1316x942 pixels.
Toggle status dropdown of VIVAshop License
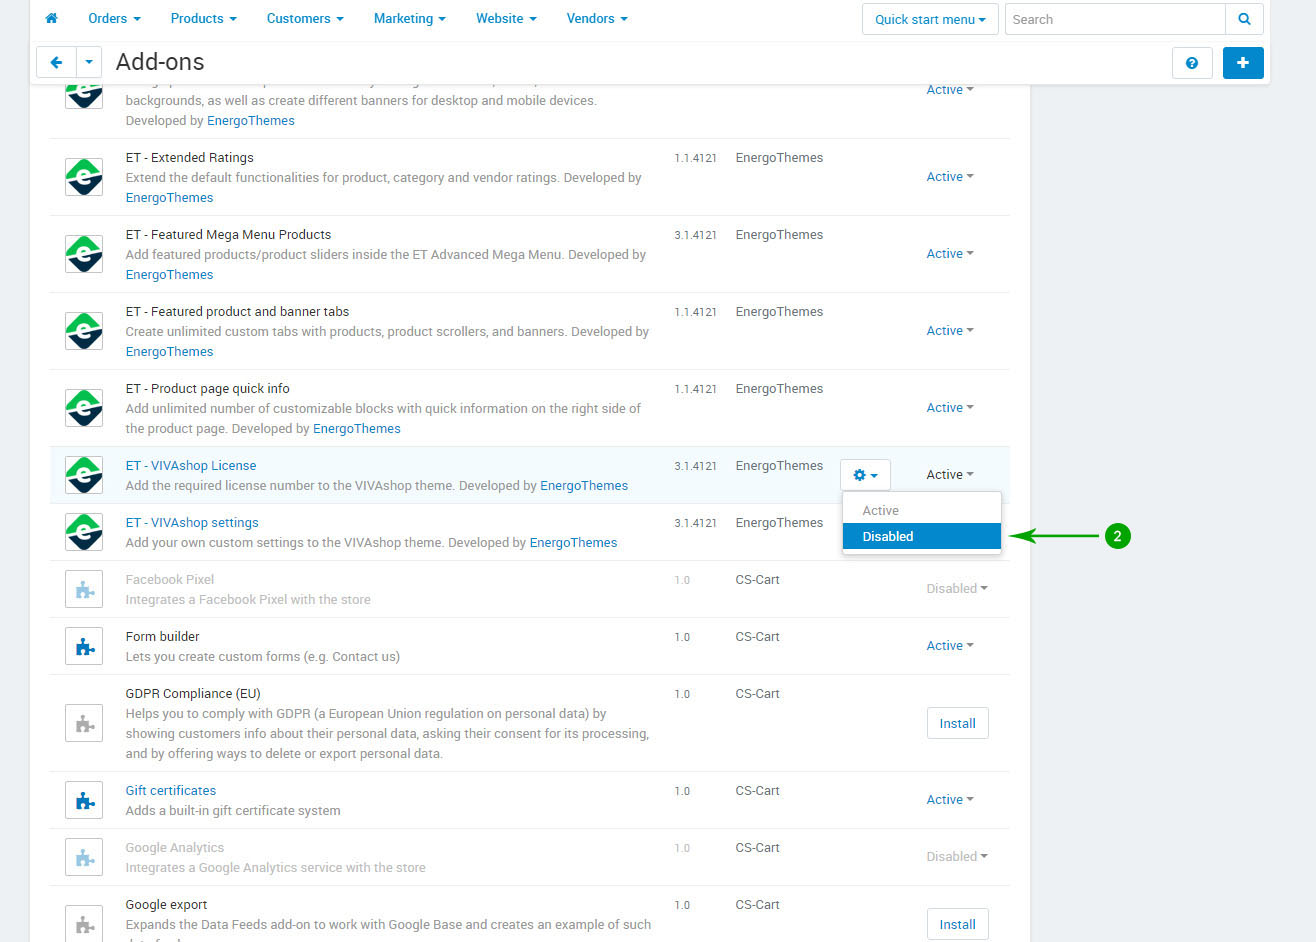tap(950, 475)
